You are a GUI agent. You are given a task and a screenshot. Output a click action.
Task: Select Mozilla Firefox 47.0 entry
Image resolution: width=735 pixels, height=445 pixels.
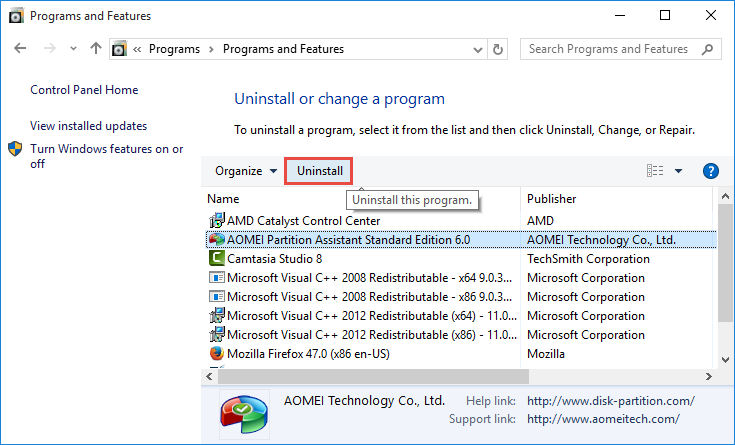coord(308,354)
